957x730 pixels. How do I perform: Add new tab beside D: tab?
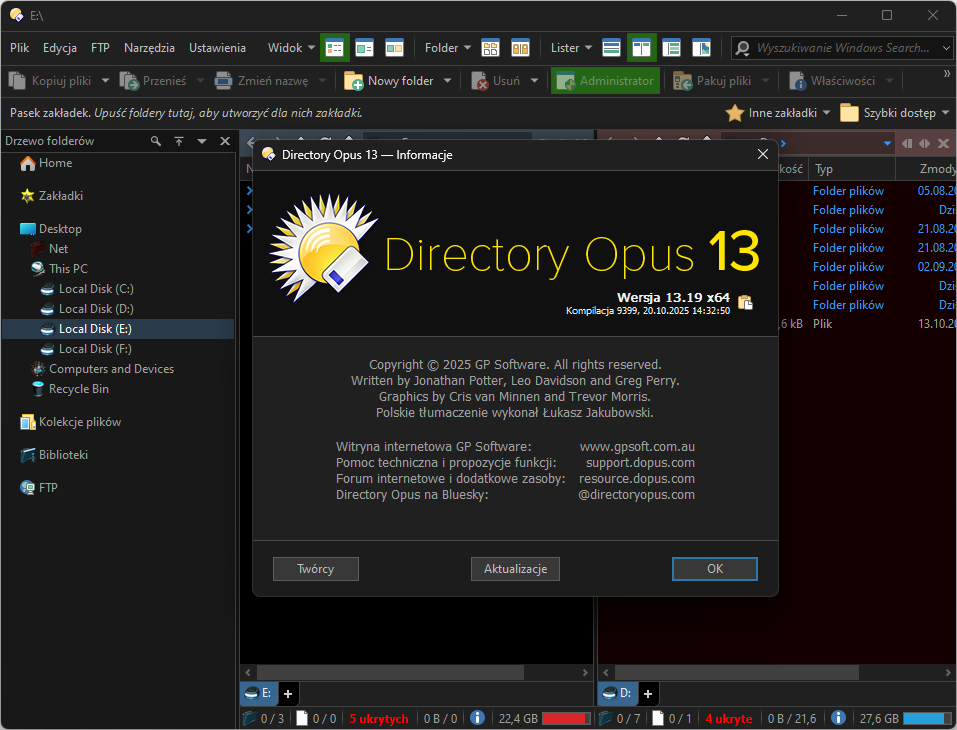(648, 694)
